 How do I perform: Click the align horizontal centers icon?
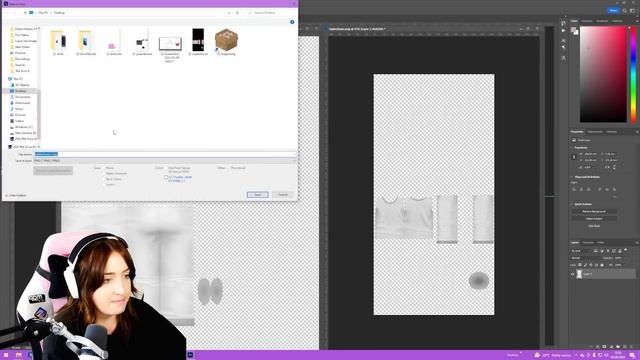581,189
